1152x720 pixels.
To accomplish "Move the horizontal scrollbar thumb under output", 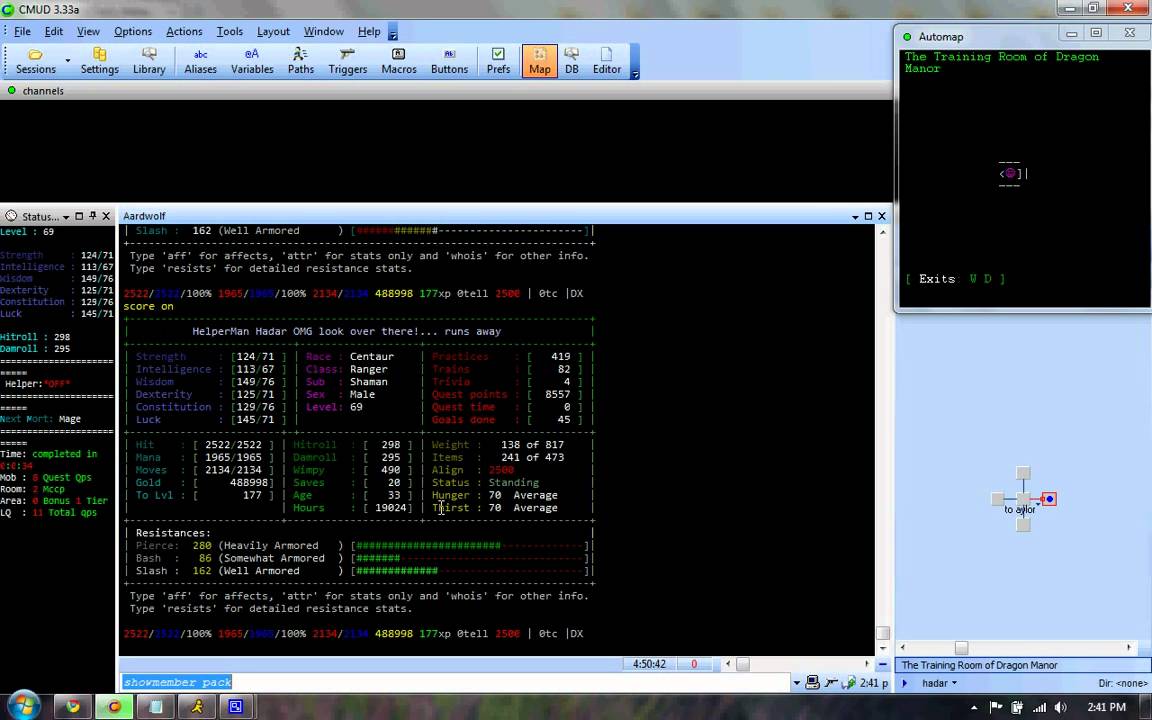I will click(743, 664).
